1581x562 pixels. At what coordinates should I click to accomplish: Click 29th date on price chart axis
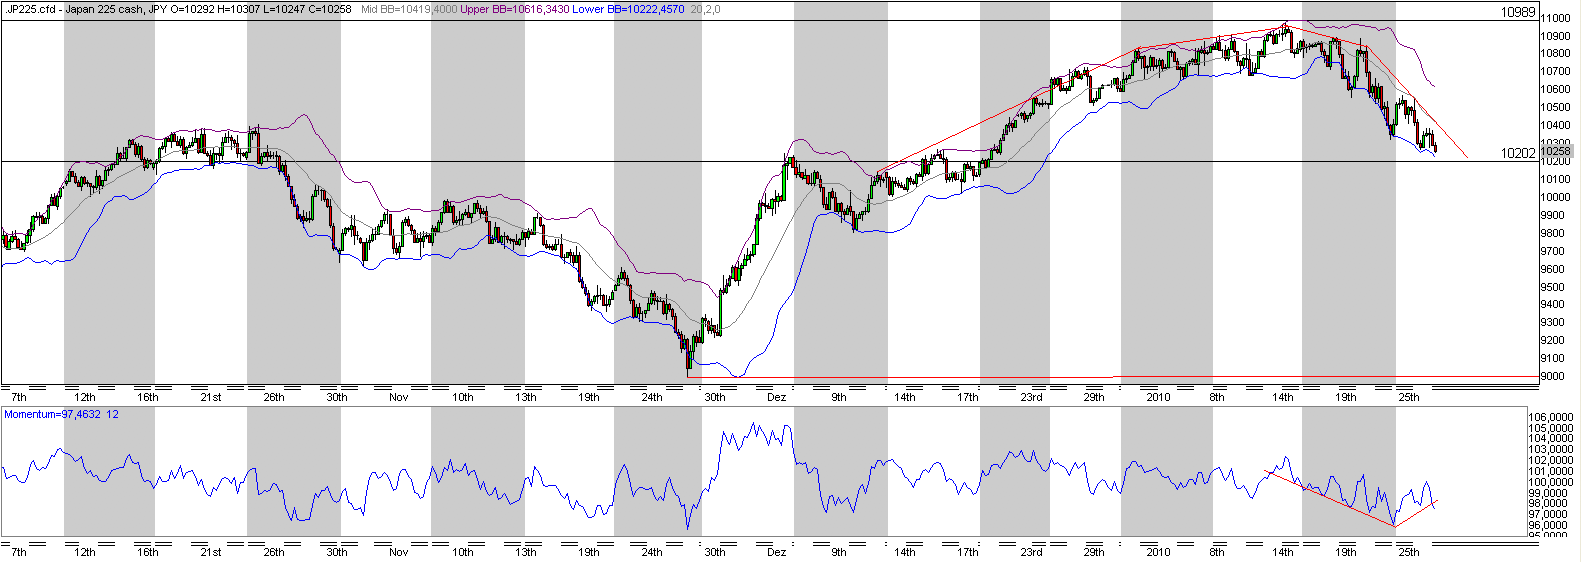(1094, 397)
